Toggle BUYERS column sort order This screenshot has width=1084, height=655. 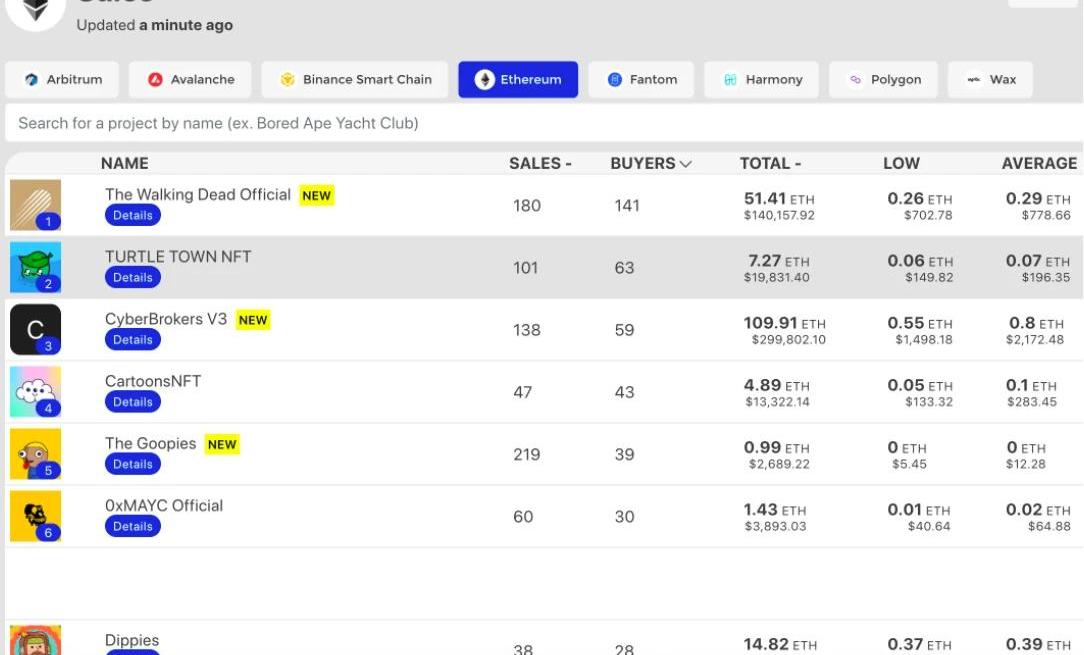pyautogui.click(x=651, y=163)
